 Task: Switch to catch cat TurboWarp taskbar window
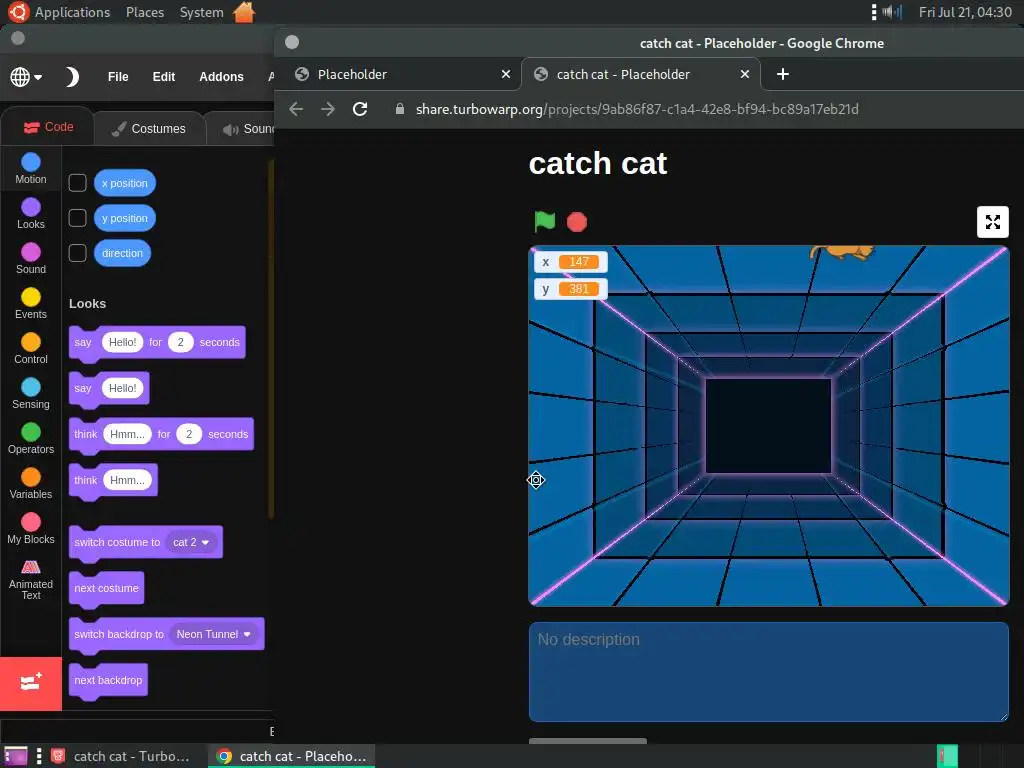click(x=121, y=756)
